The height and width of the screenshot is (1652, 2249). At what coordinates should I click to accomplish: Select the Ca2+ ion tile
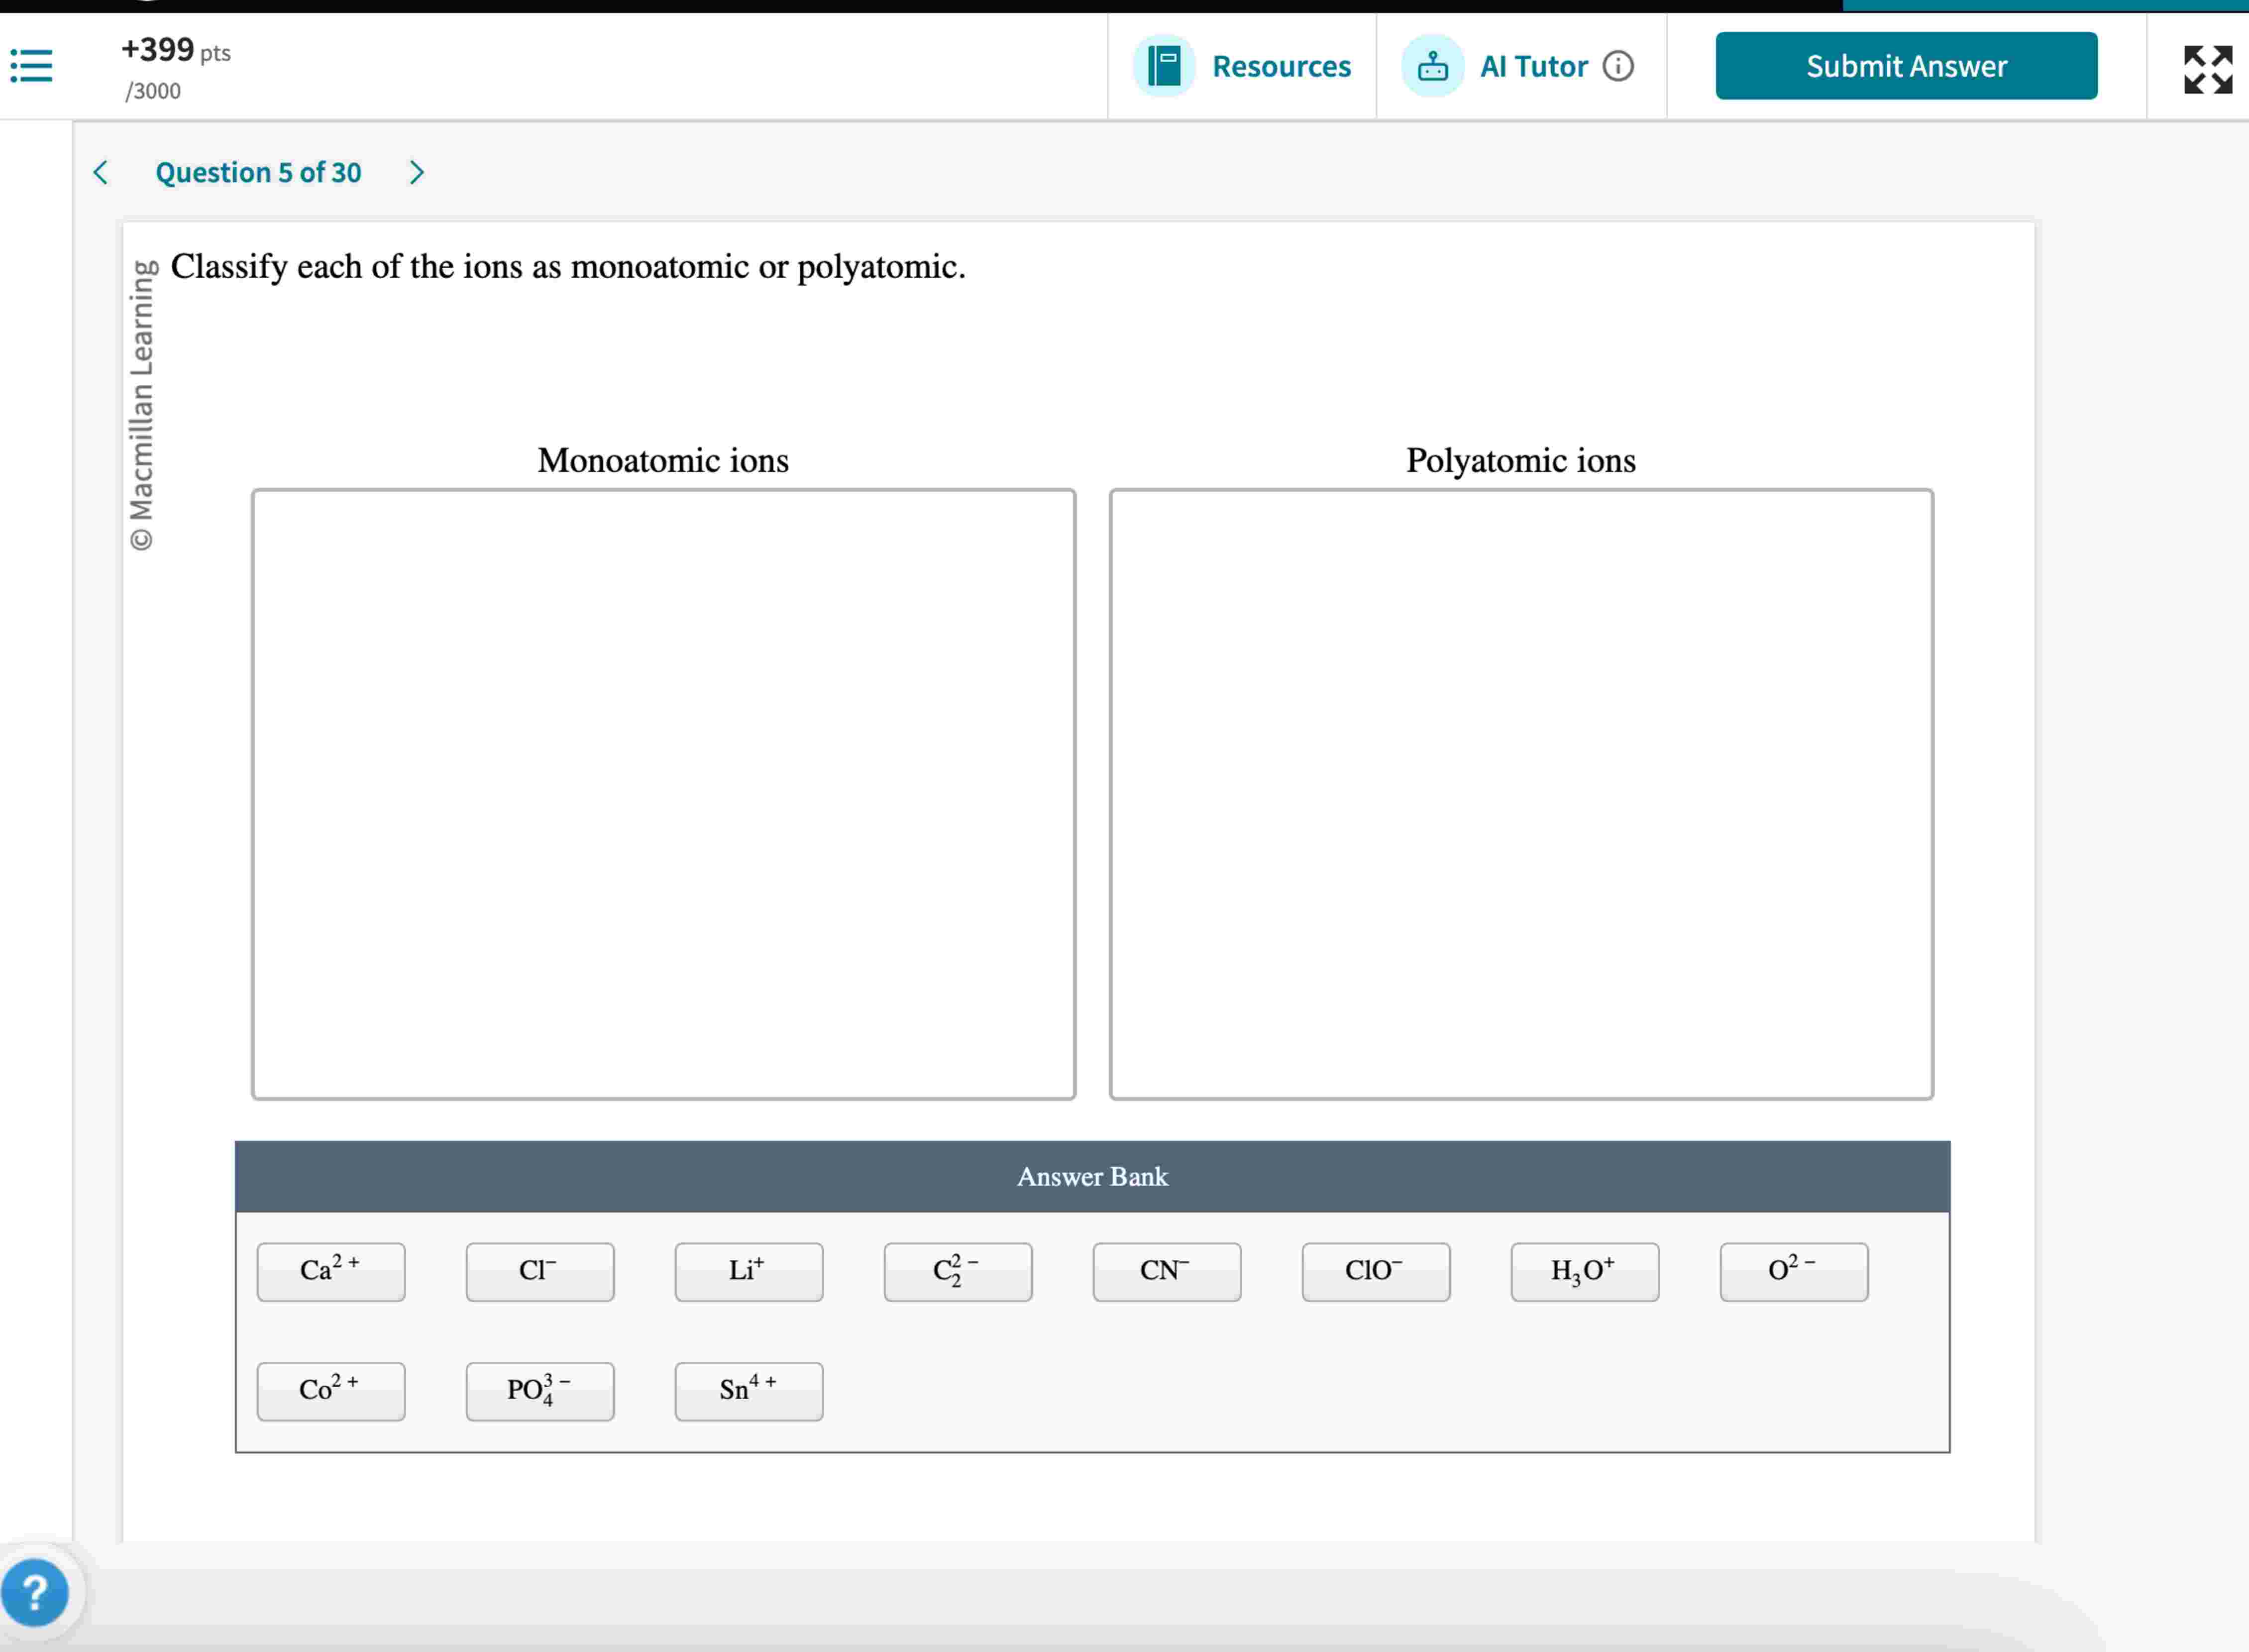(330, 1271)
